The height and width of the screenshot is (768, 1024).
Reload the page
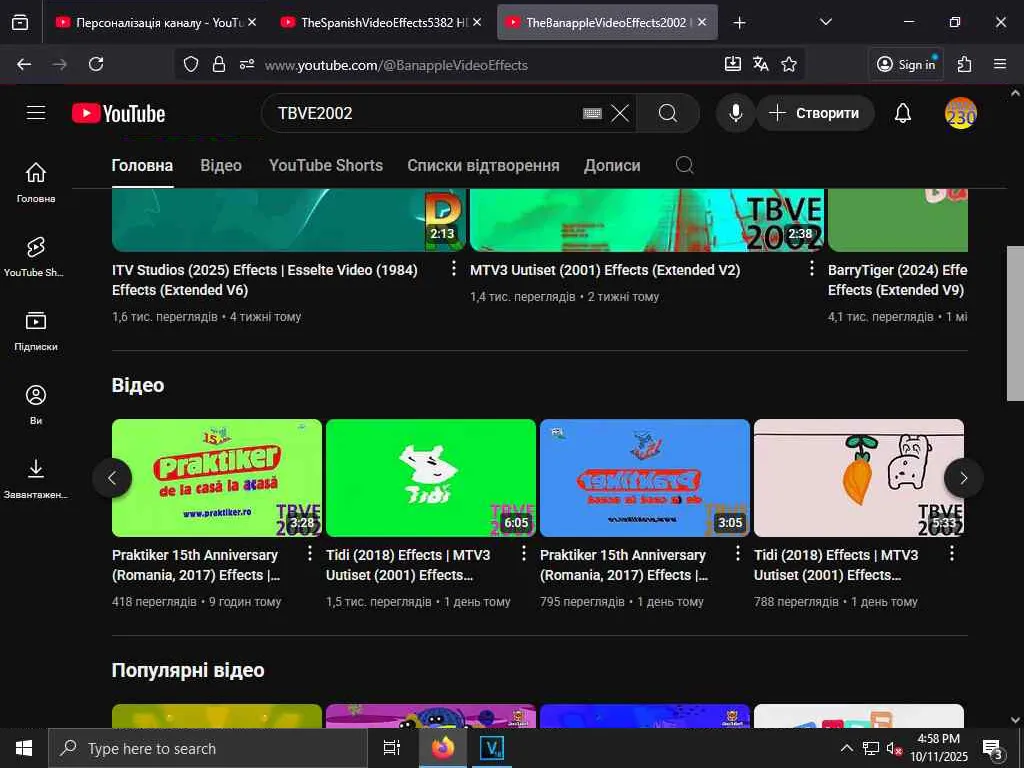(96, 64)
